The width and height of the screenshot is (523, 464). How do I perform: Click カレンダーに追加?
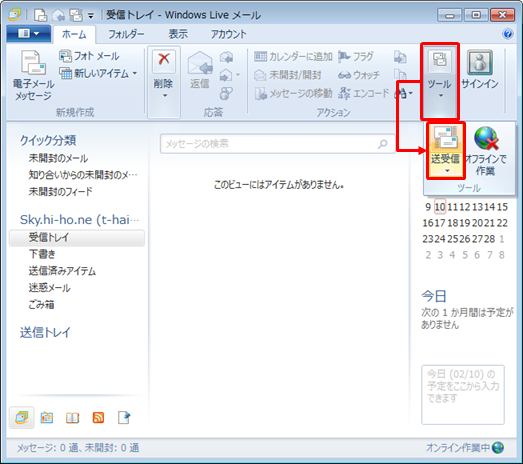(293, 57)
